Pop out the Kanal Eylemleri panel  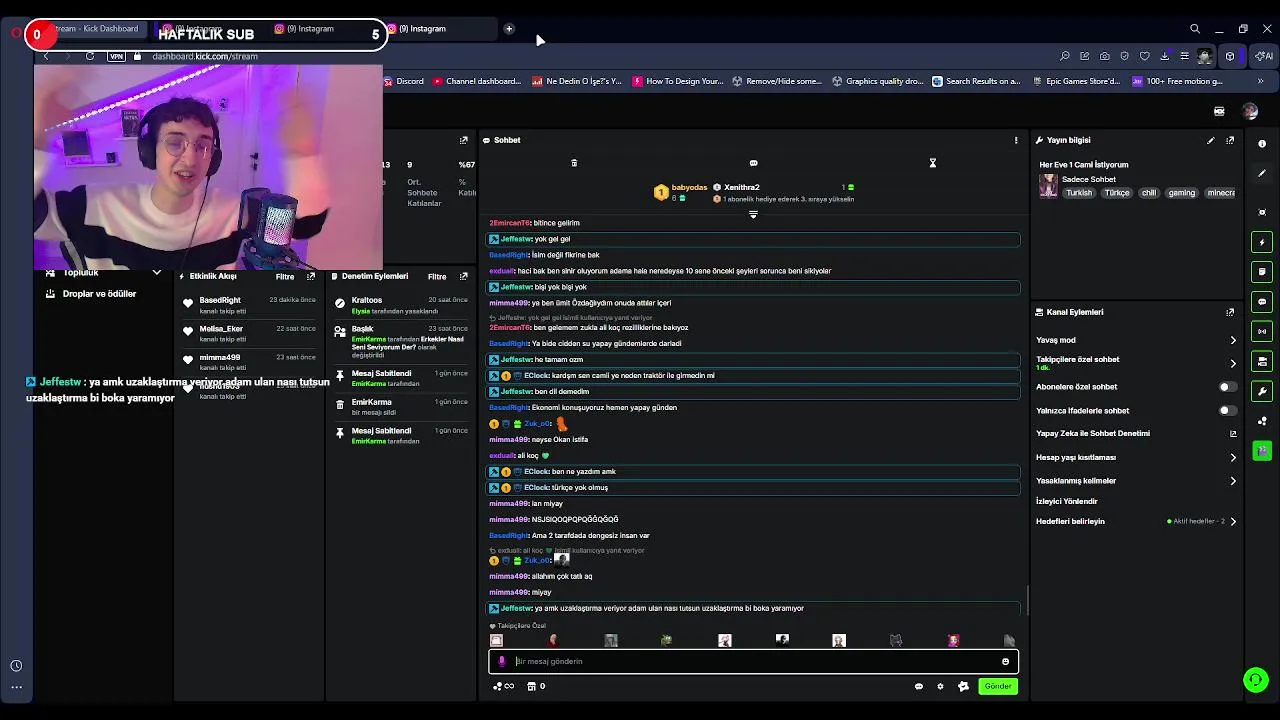1230,312
